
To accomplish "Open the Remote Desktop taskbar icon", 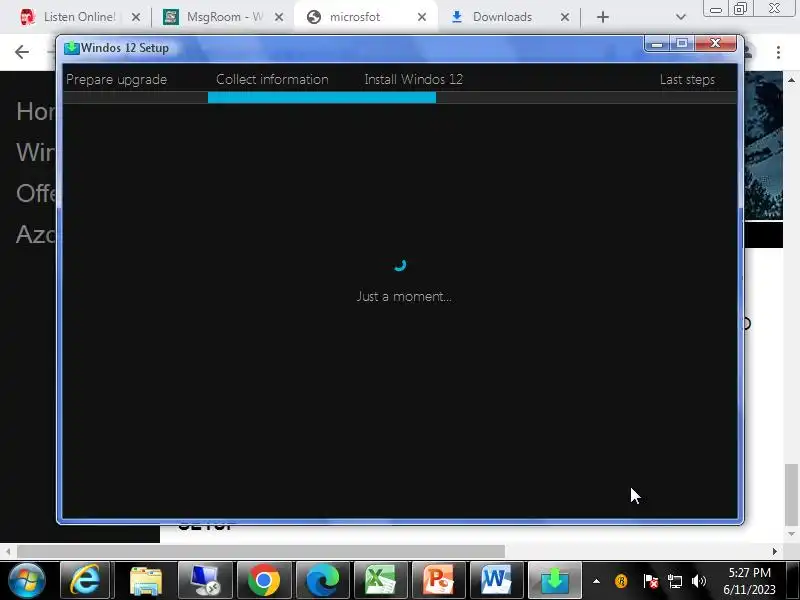I will click(x=205, y=580).
